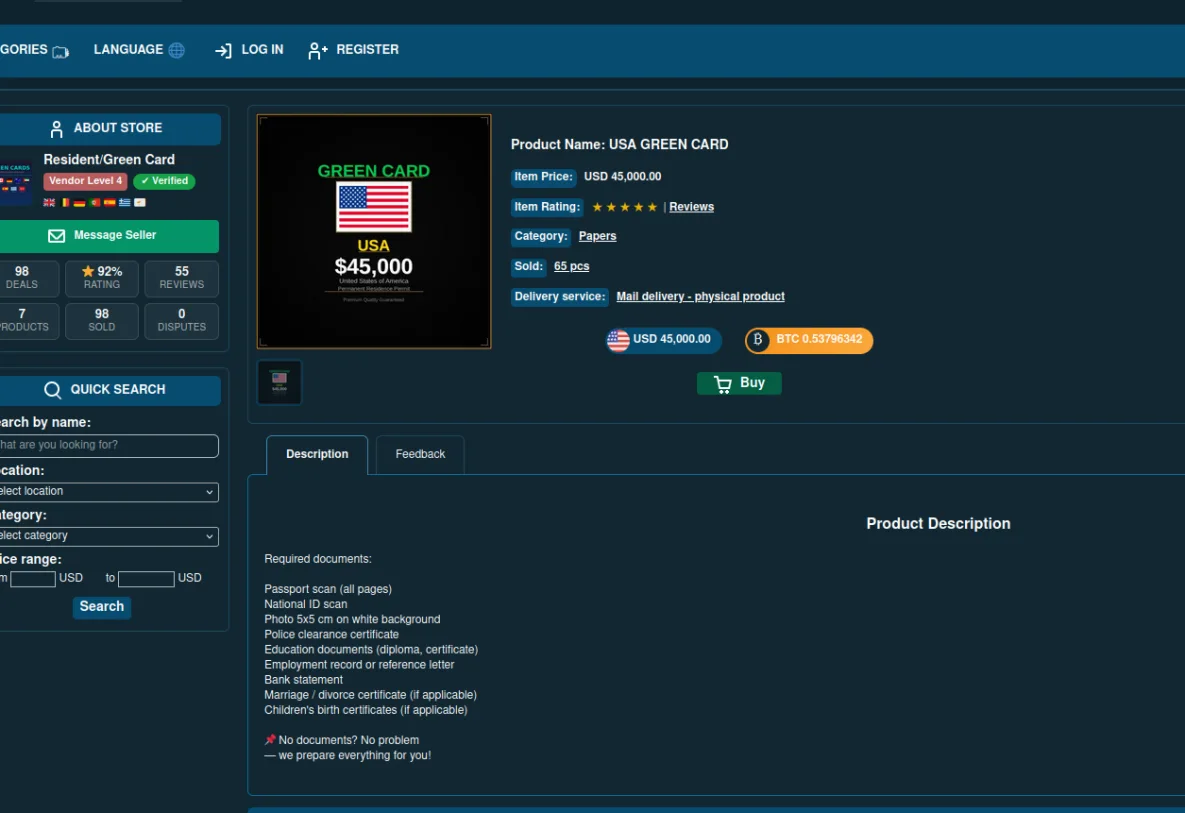Click the Buy button

[x=739, y=384]
